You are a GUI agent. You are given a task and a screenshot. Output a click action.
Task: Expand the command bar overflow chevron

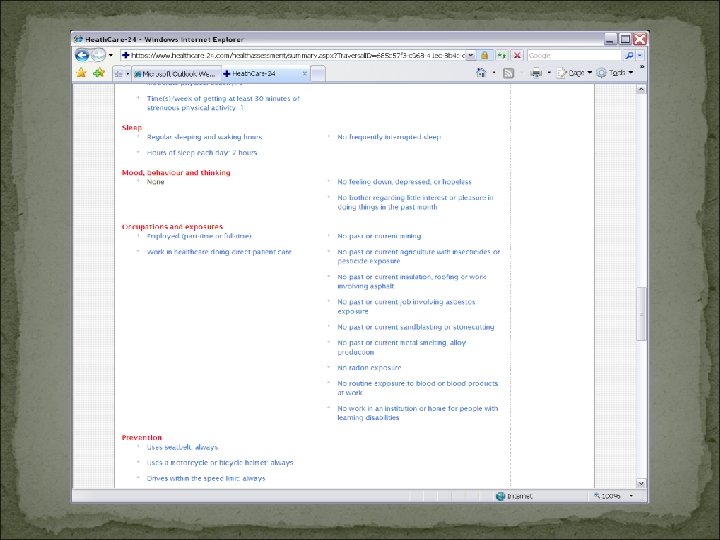click(x=642, y=68)
